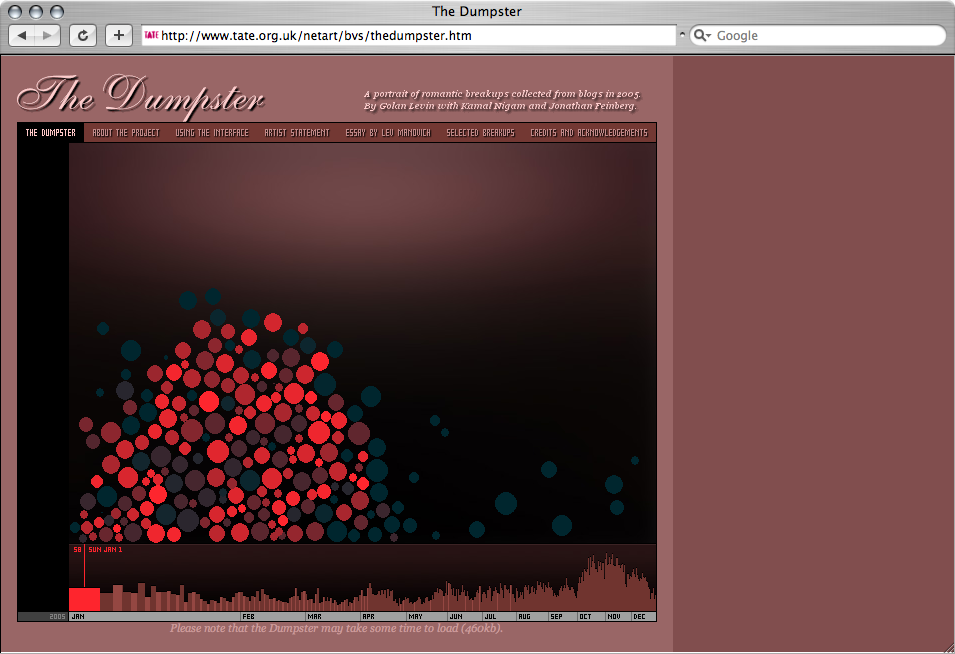The width and height of the screenshot is (955, 654).
Task: Click the Tate favicon in address bar
Action: (x=152, y=35)
